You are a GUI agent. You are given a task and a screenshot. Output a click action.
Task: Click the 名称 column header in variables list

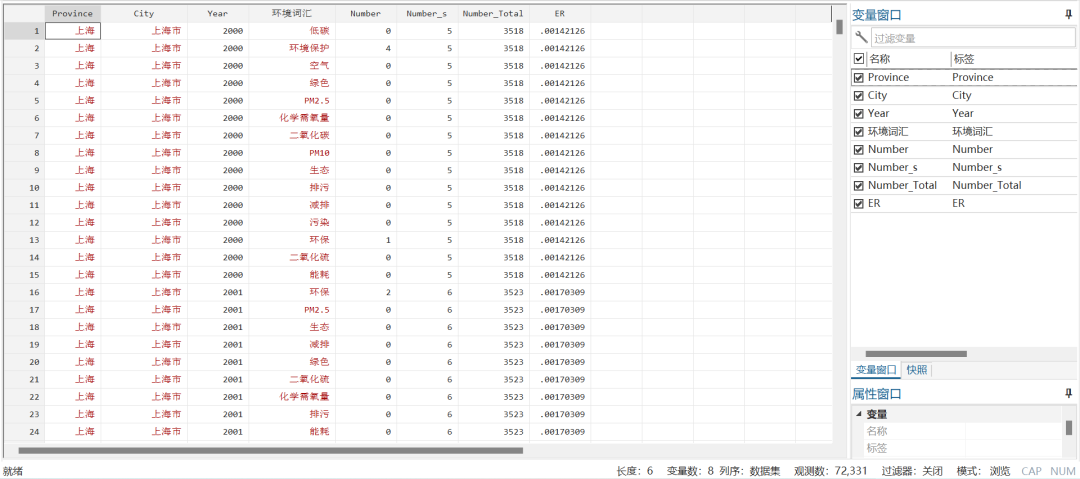879,59
